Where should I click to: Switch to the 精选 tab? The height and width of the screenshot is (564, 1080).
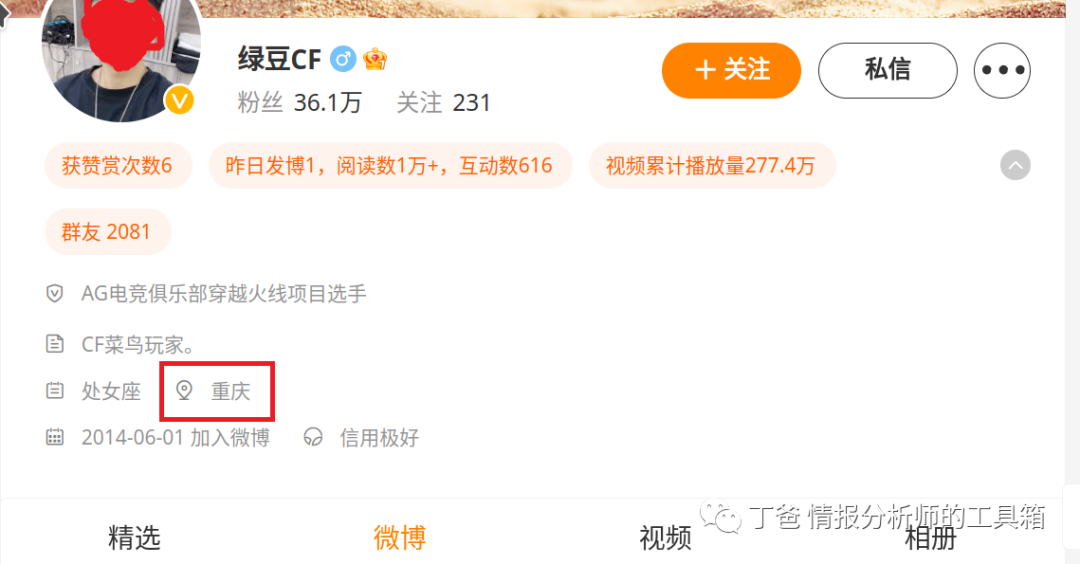134,537
